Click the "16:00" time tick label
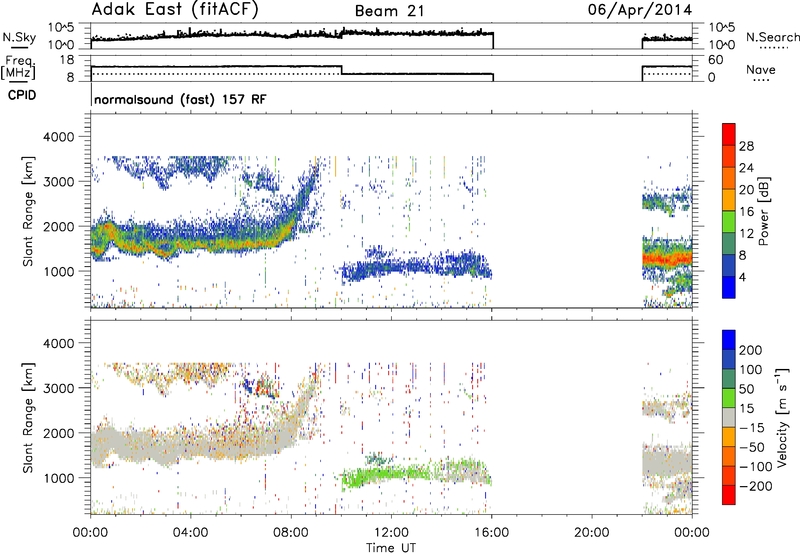The height and width of the screenshot is (554, 800). tap(491, 533)
